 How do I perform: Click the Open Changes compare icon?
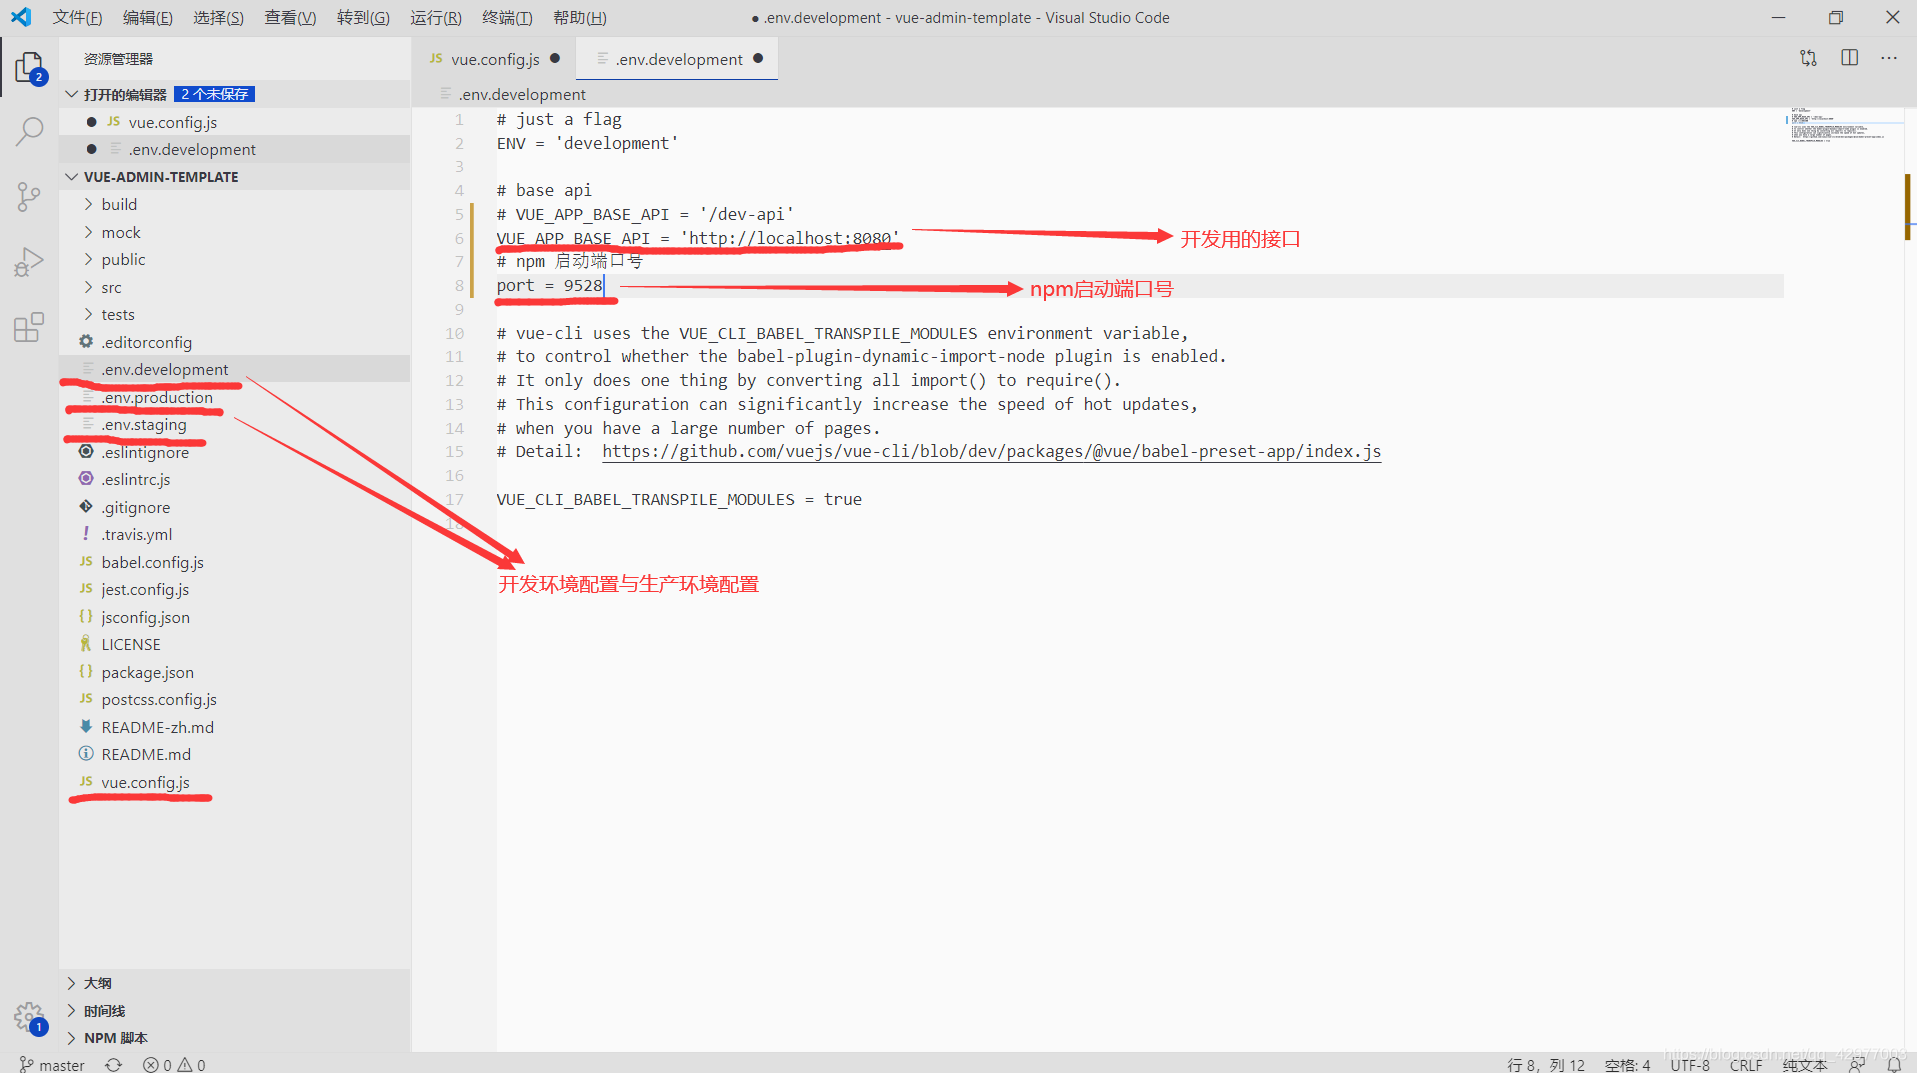[x=1808, y=58]
